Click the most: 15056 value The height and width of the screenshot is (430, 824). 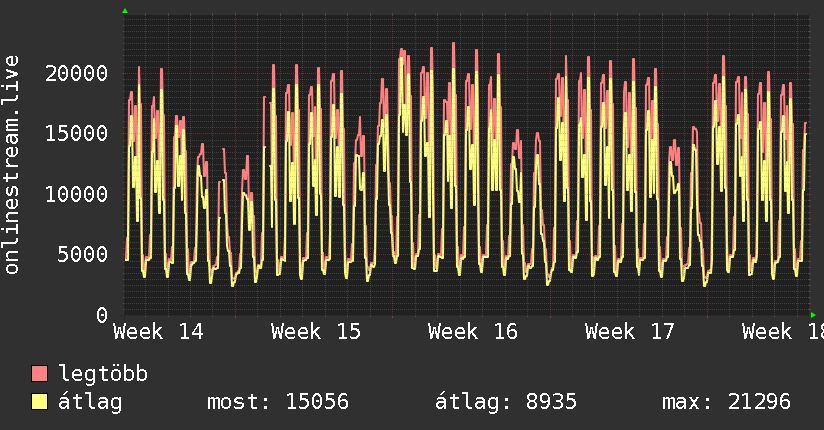[x=278, y=402]
